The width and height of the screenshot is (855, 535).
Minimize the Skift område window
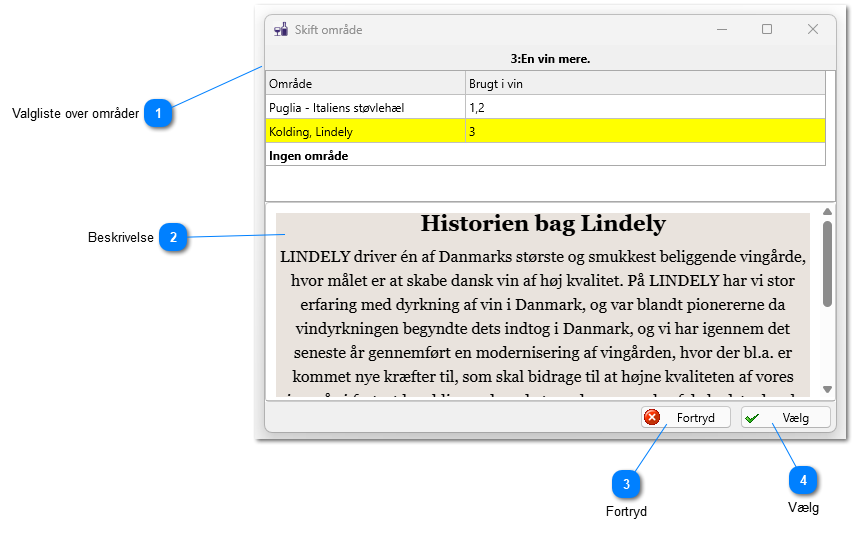(x=722, y=29)
